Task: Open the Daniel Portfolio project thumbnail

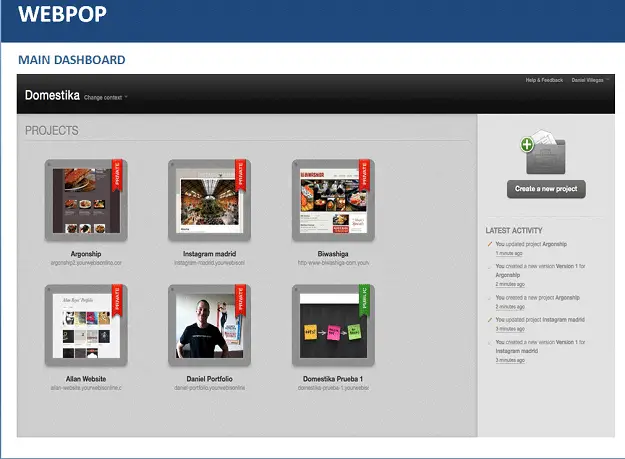Action: pos(209,325)
